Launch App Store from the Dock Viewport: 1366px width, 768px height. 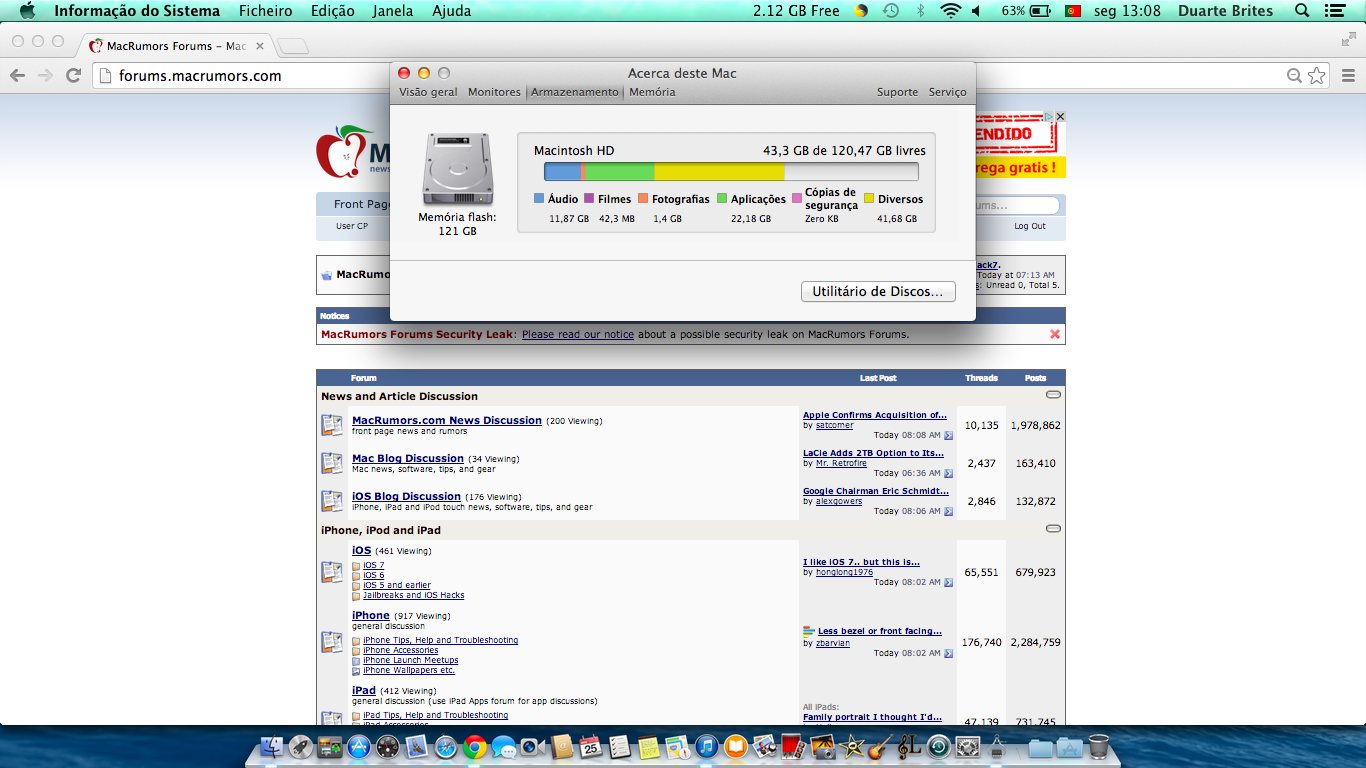[x=359, y=747]
